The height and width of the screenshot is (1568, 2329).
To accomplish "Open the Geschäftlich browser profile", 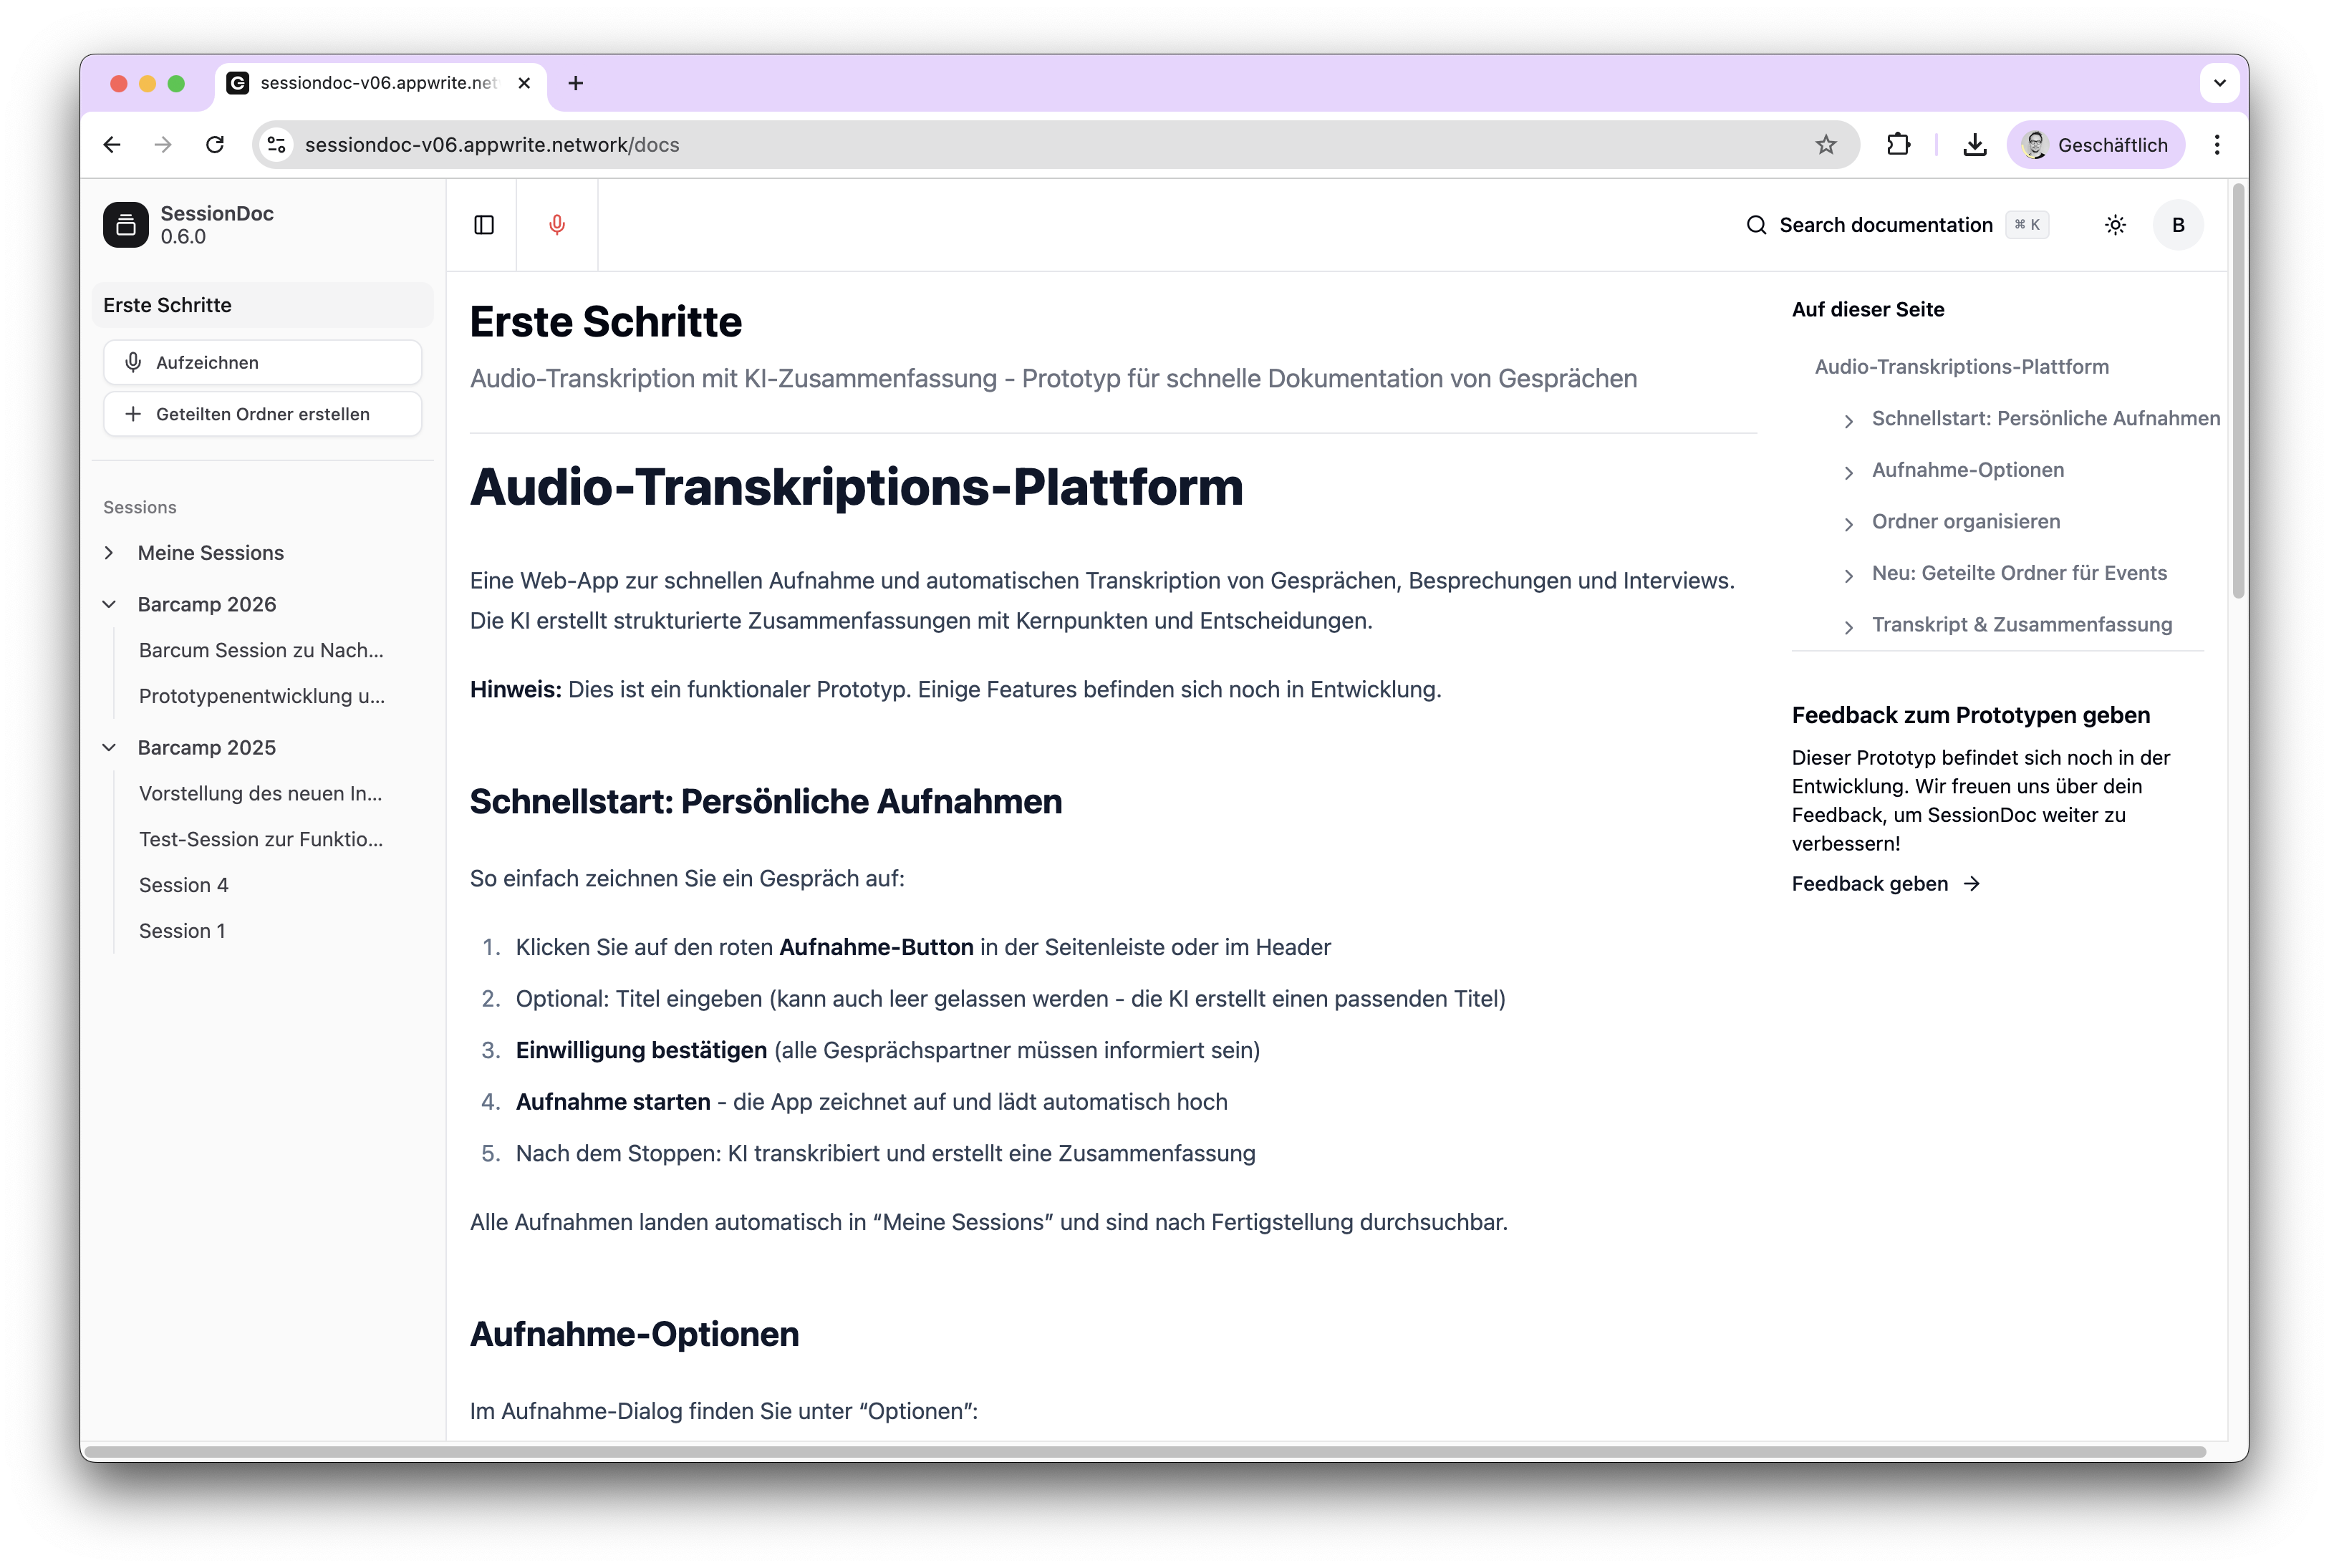I will [2096, 144].
